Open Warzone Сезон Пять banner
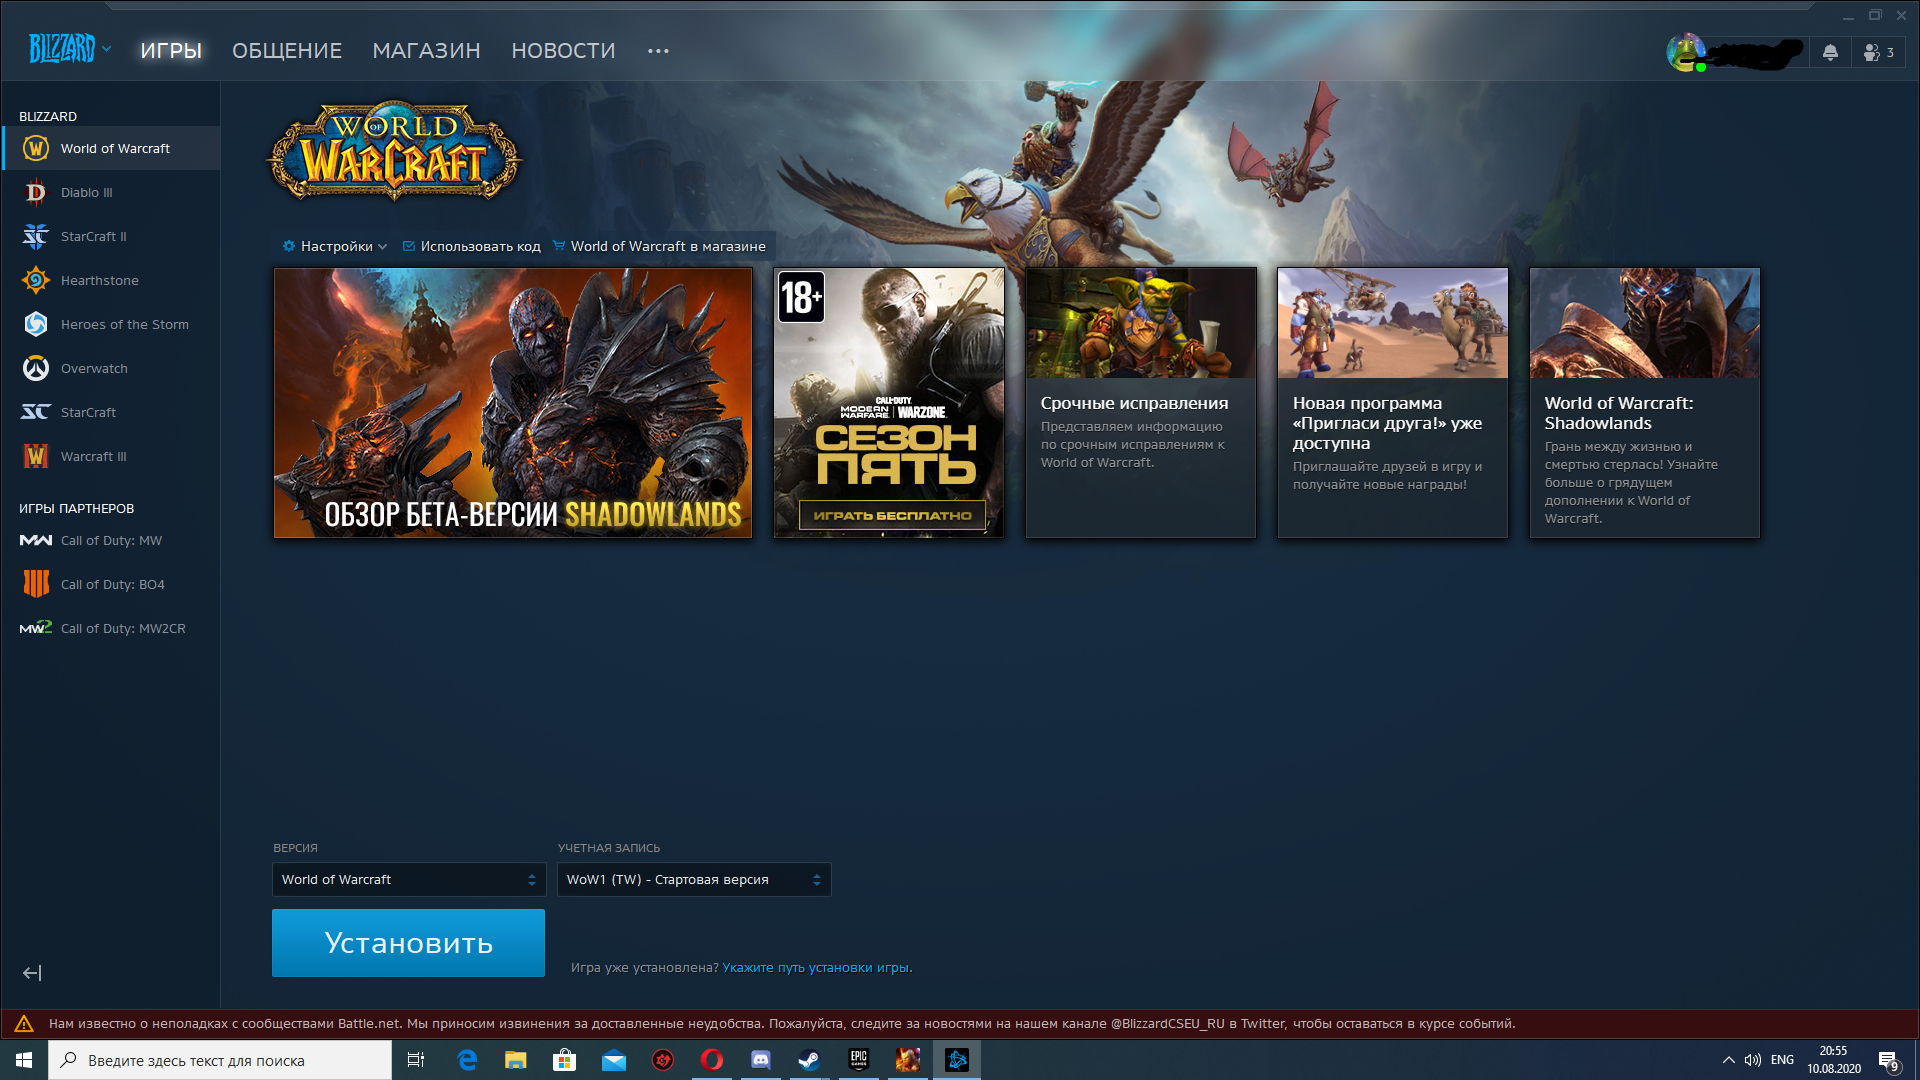This screenshot has height=1080, width=1920. click(889, 403)
